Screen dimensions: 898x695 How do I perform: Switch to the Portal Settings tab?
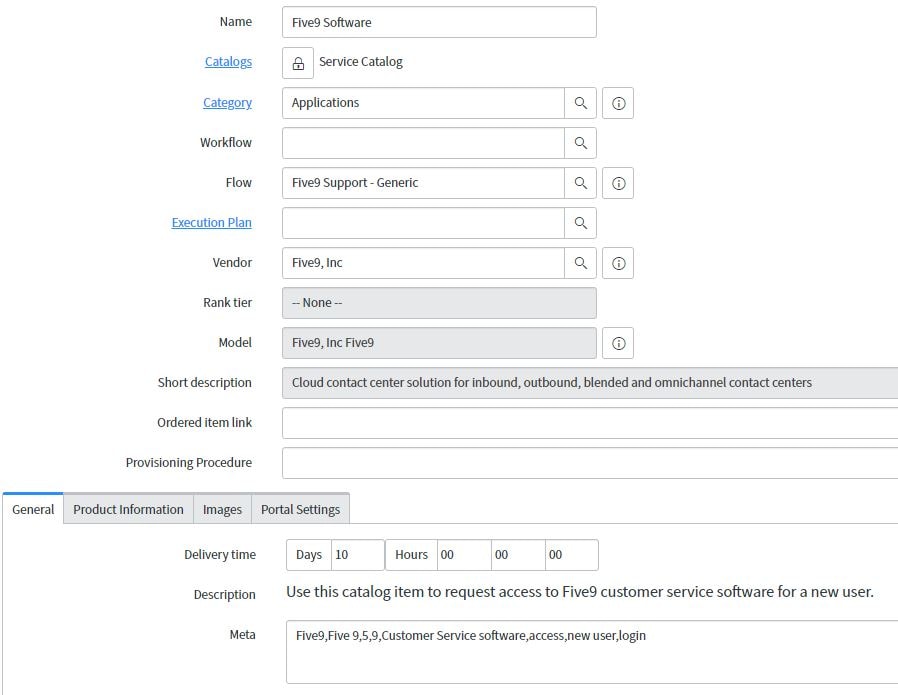[x=300, y=509]
